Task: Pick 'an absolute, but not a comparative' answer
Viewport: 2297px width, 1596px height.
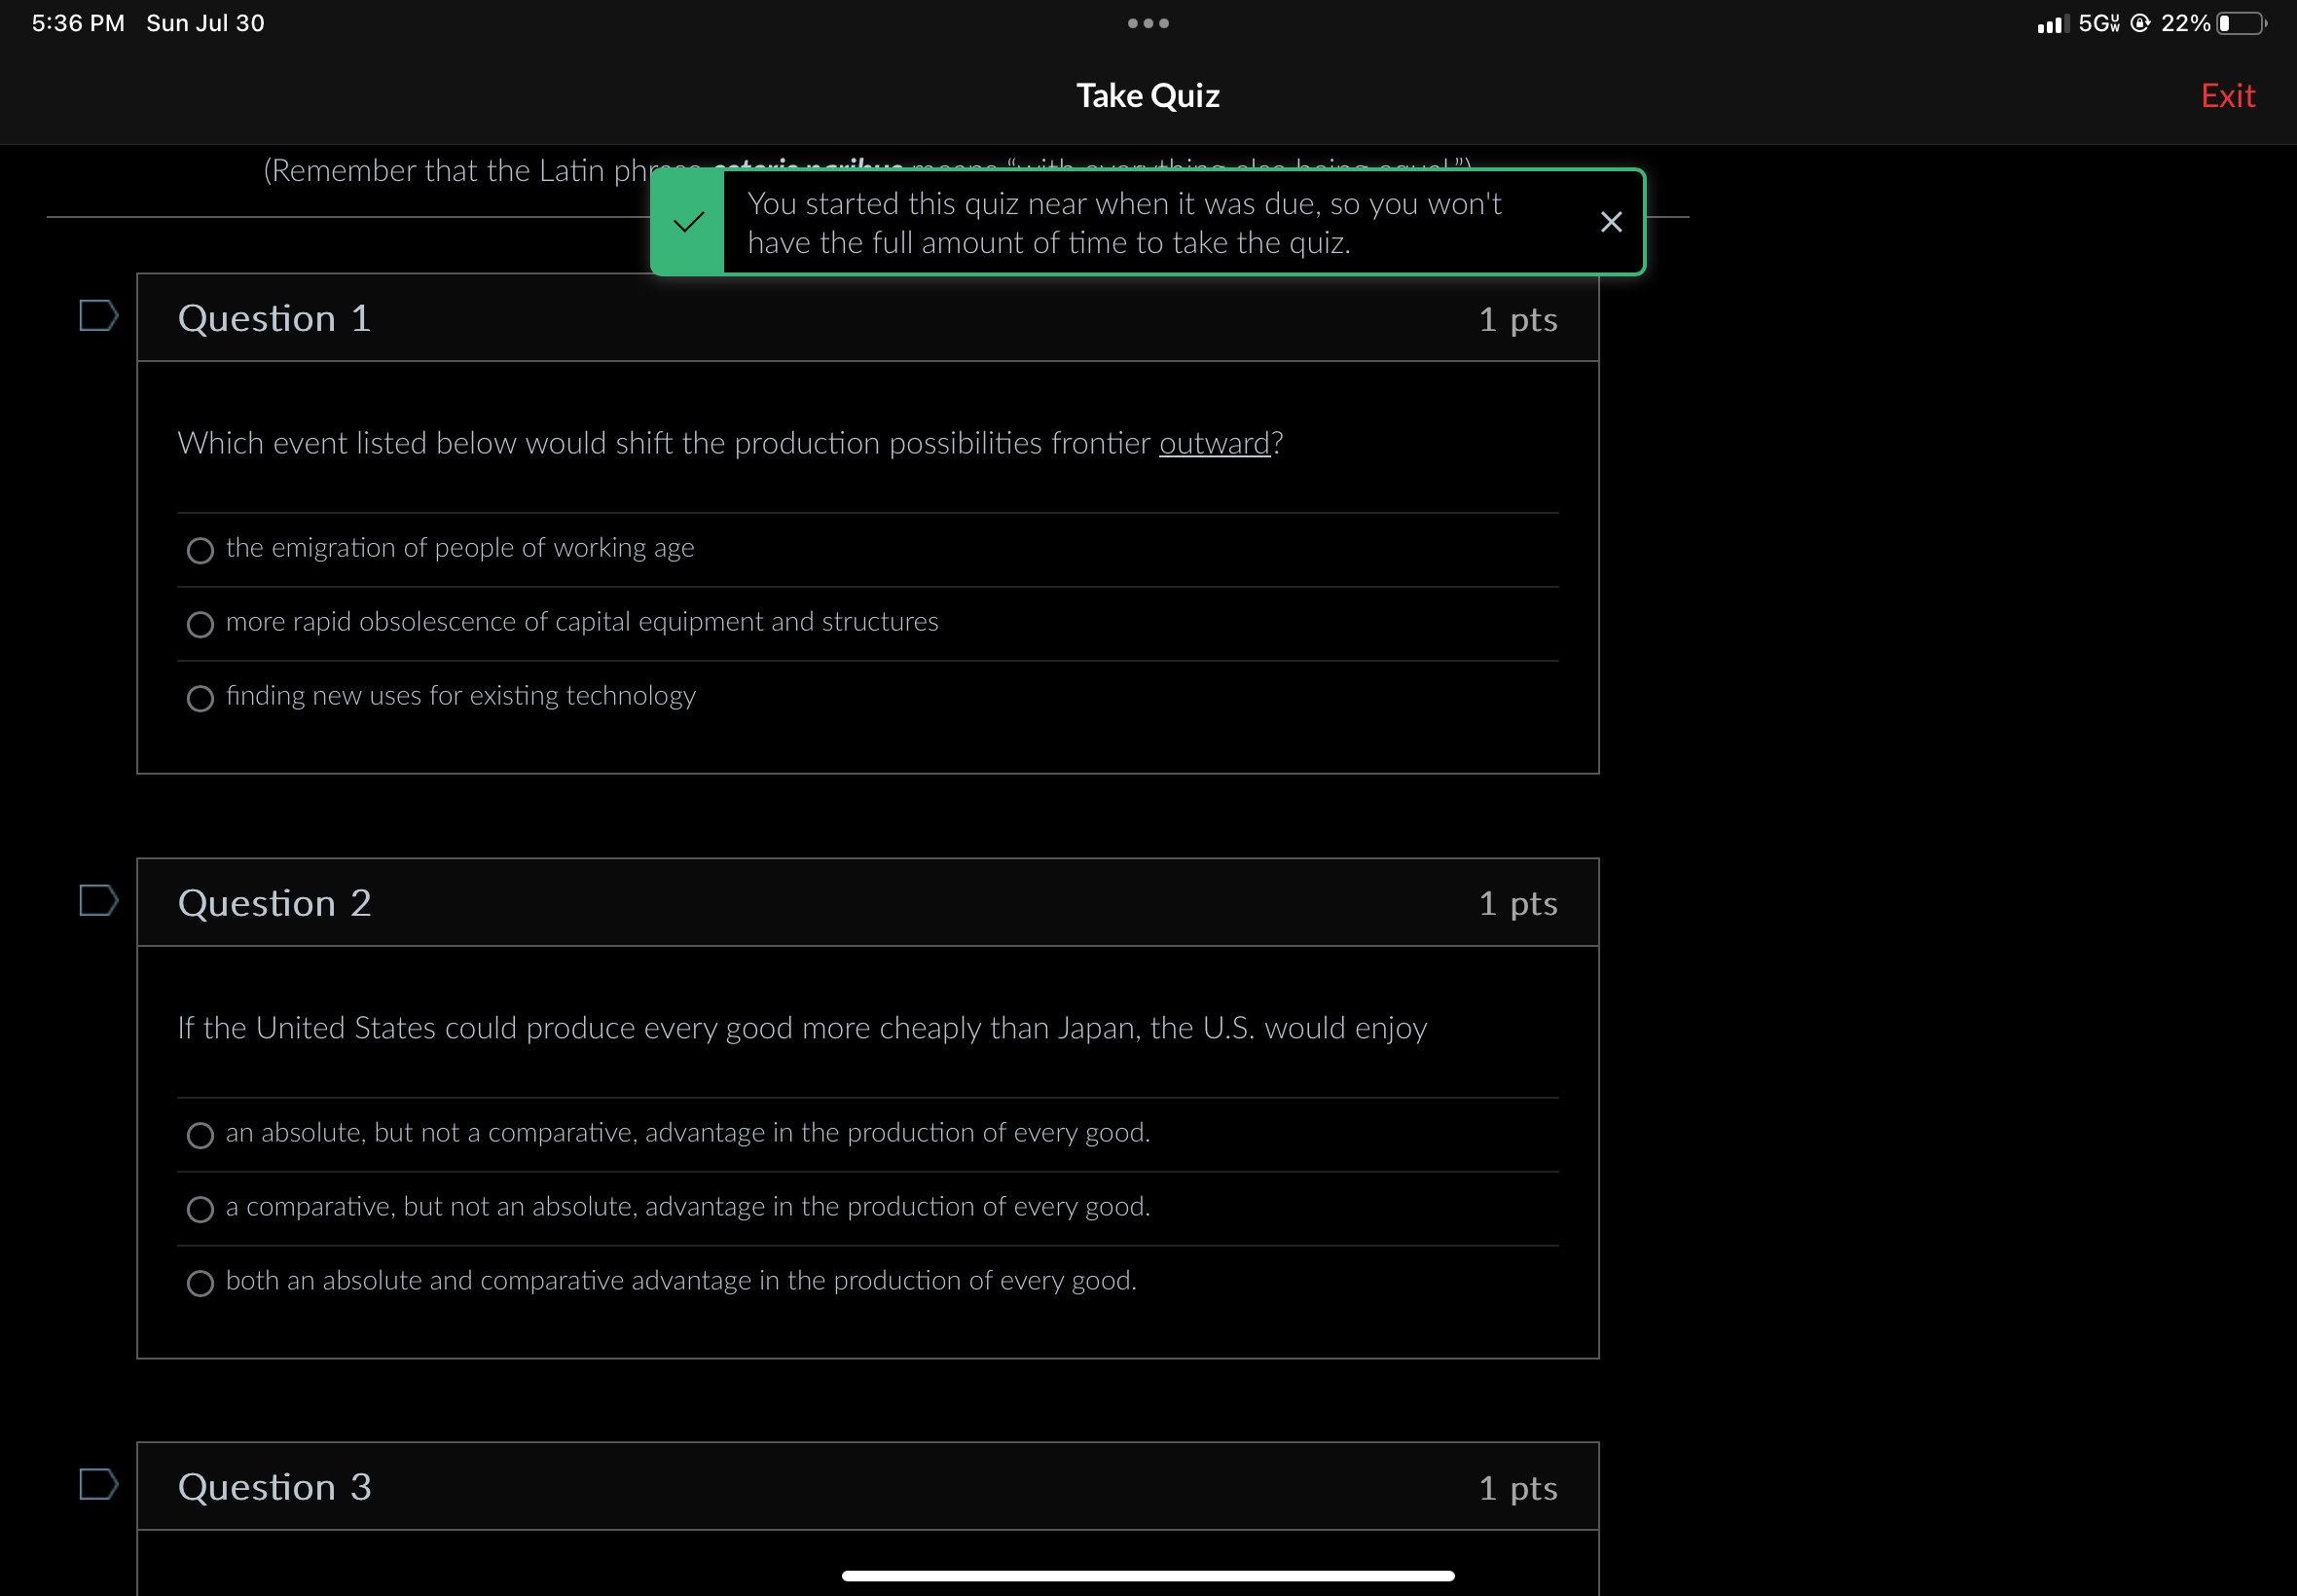Action: tap(200, 1135)
